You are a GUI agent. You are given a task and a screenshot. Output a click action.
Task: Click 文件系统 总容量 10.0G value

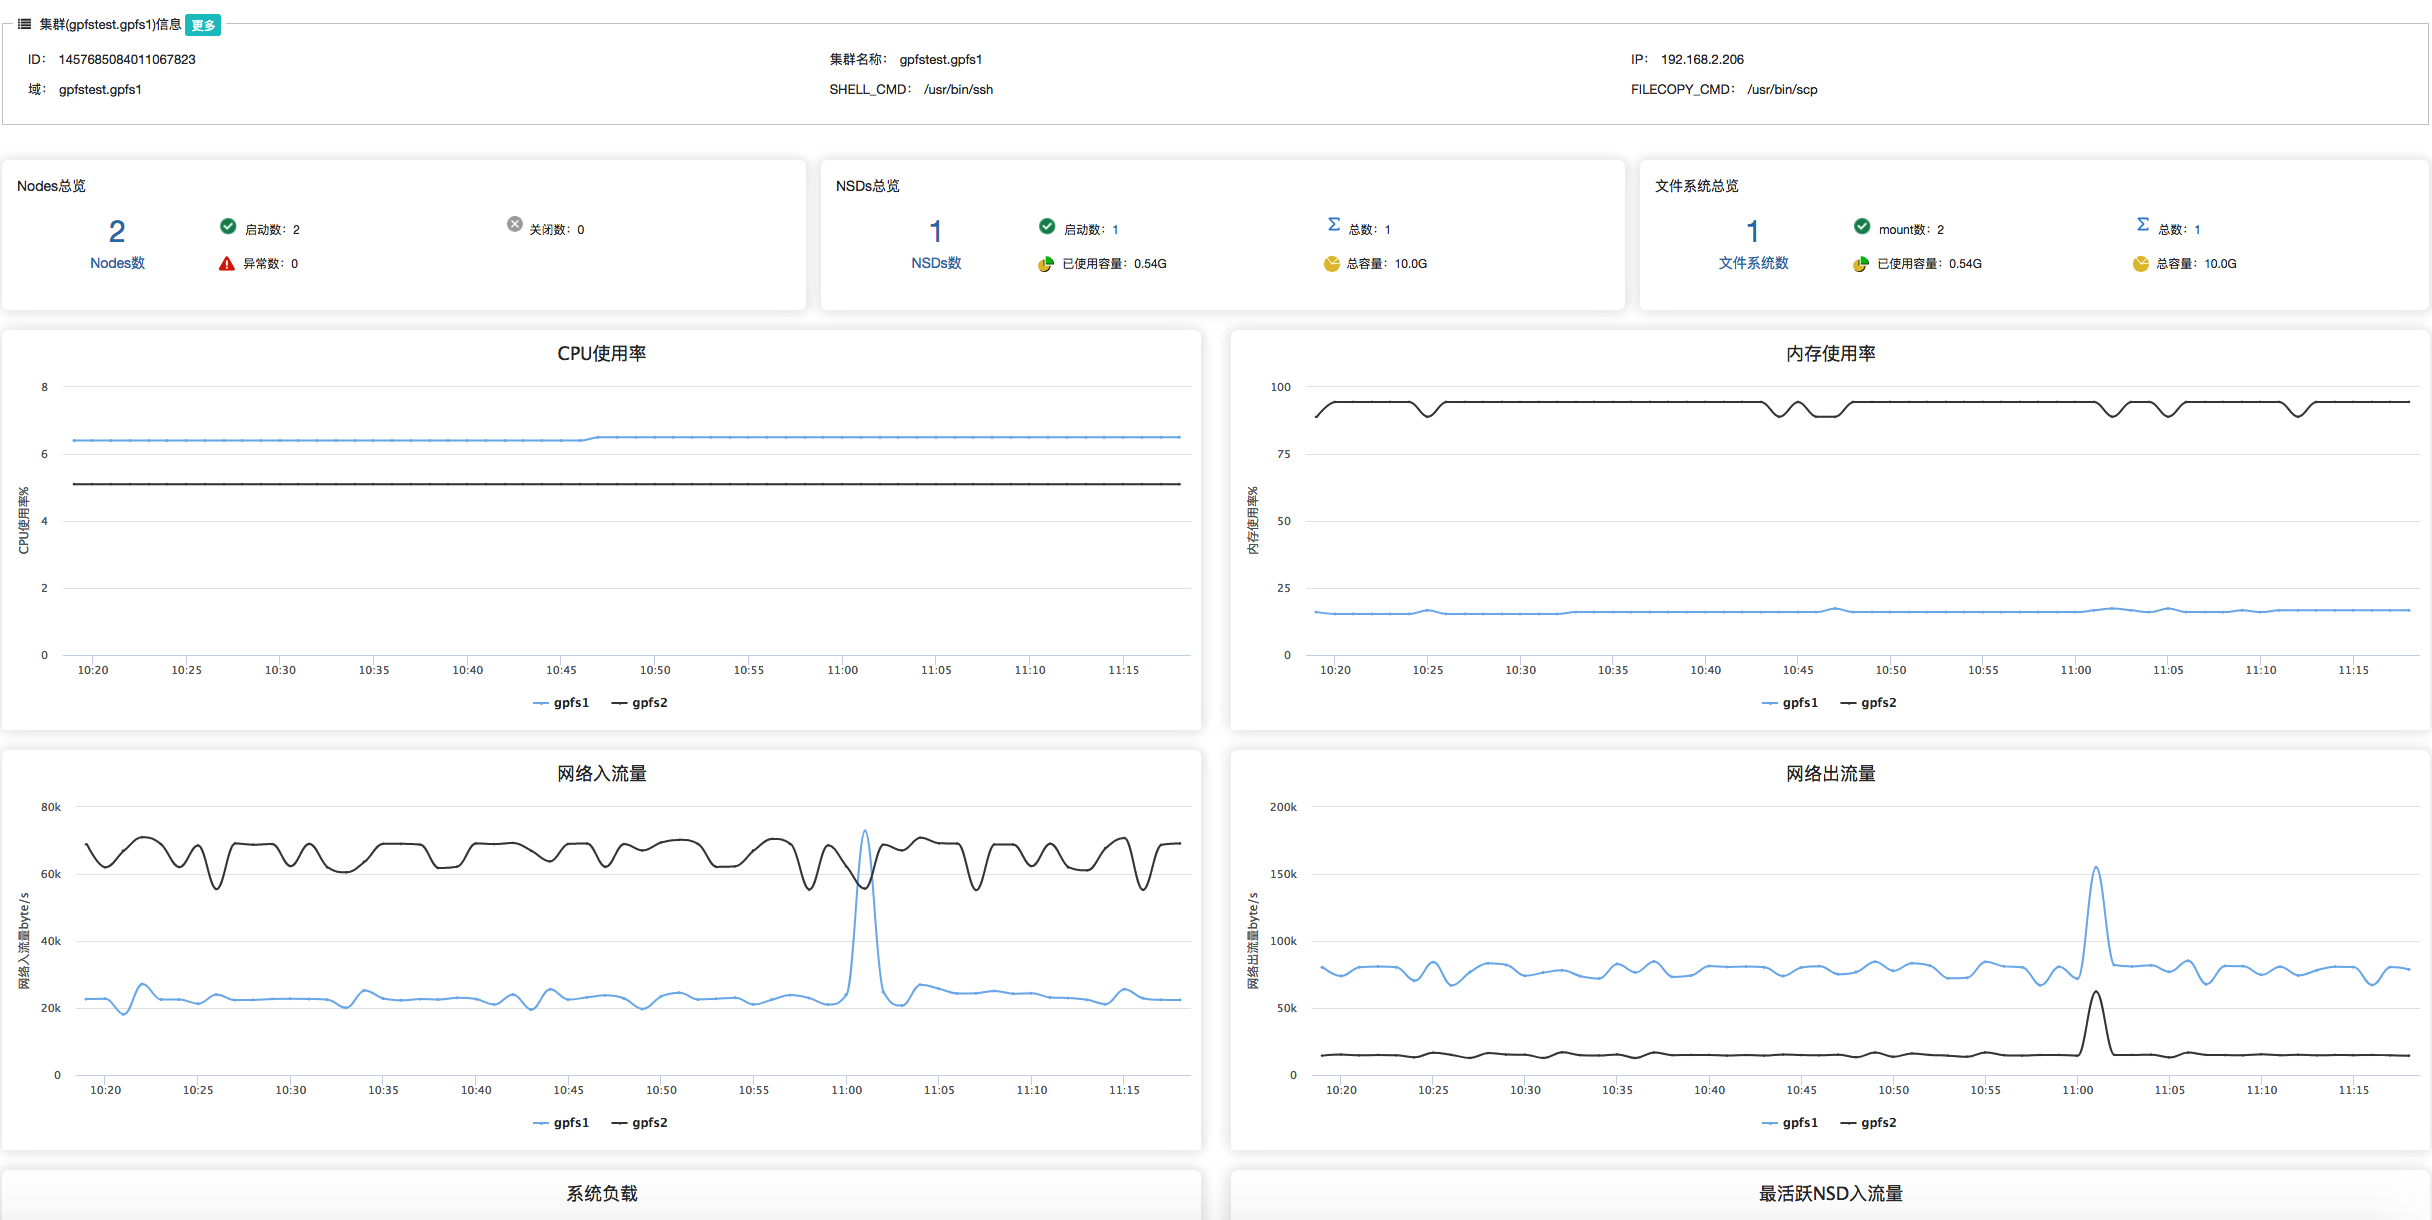click(2220, 264)
